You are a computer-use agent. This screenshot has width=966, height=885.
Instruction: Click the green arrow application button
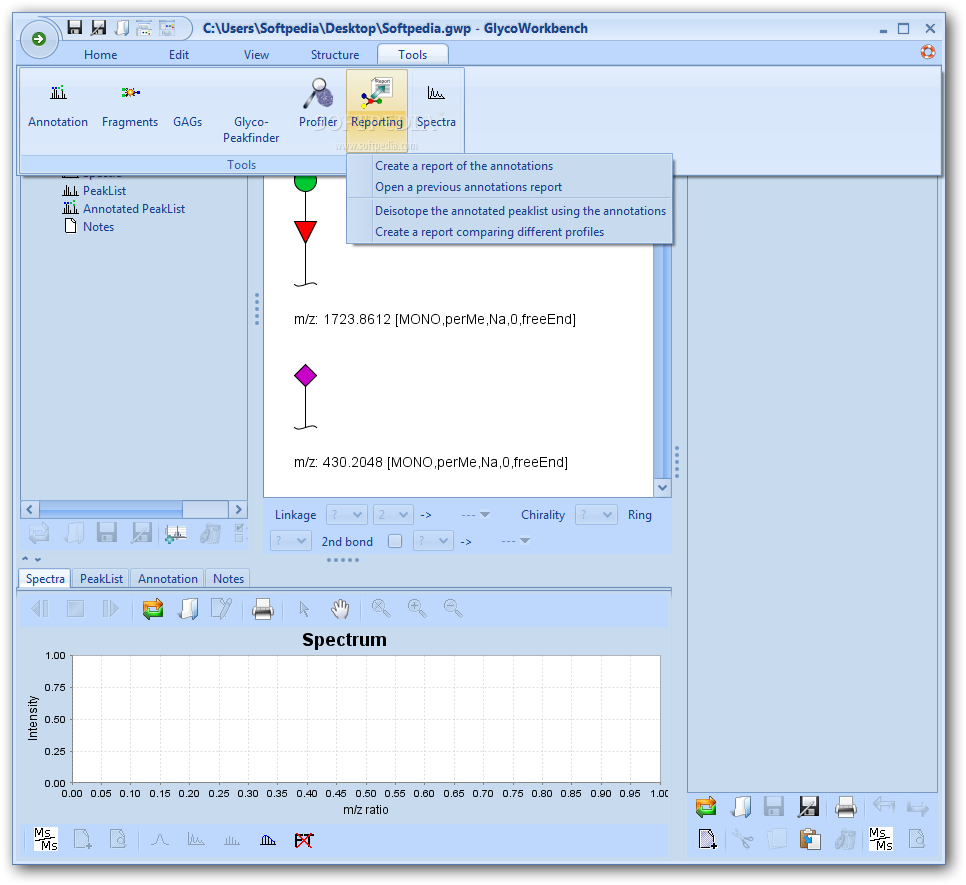tap(39, 39)
